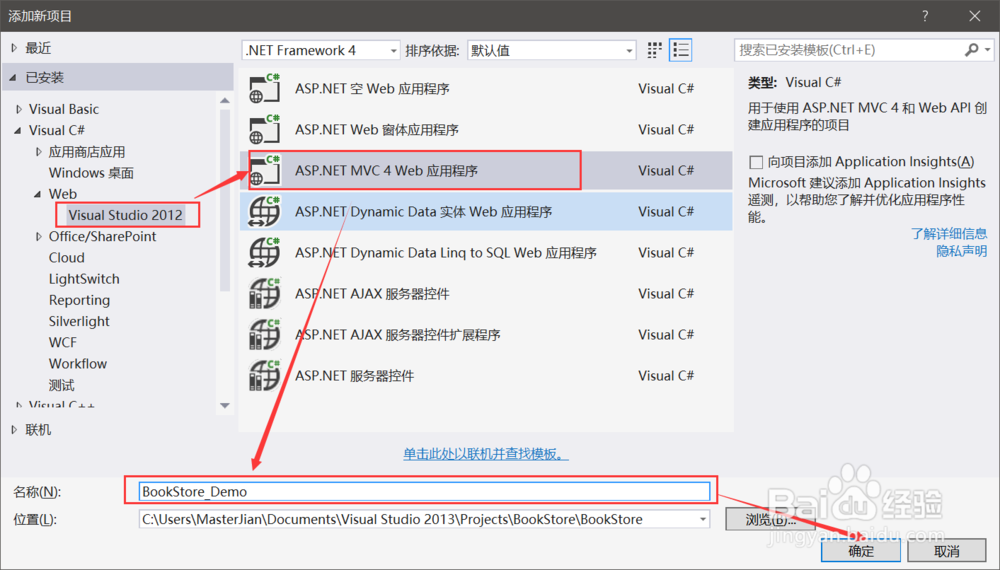The width and height of the screenshot is (1000, 570).
Task: Collapse the Visual C# node
Action: click(x=17, y=130)
